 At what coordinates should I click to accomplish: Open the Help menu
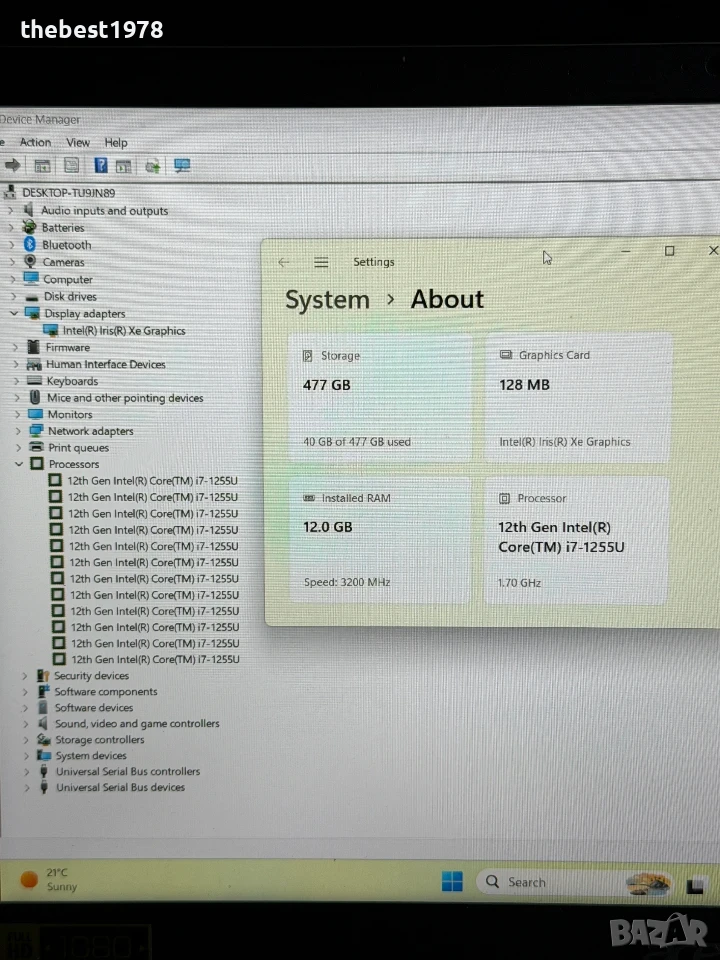click(116, 143)
